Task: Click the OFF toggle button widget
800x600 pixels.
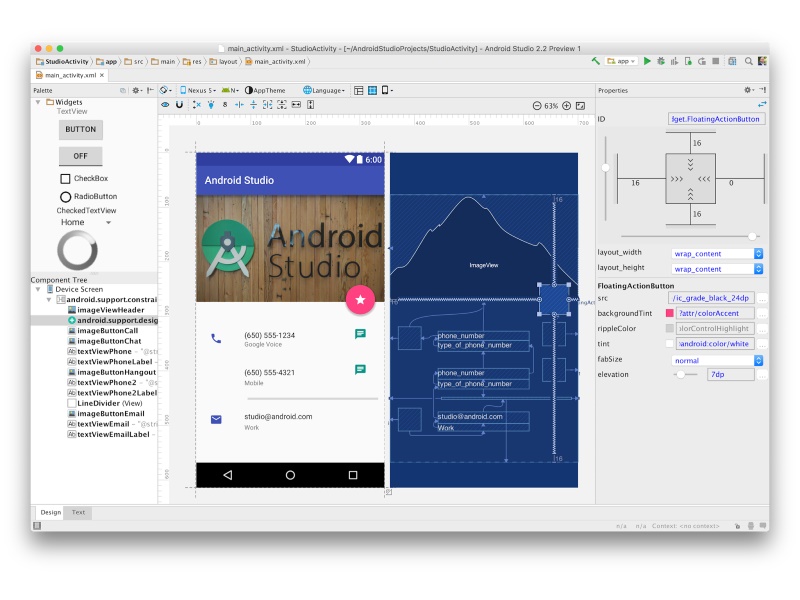Action: (81, 156)
